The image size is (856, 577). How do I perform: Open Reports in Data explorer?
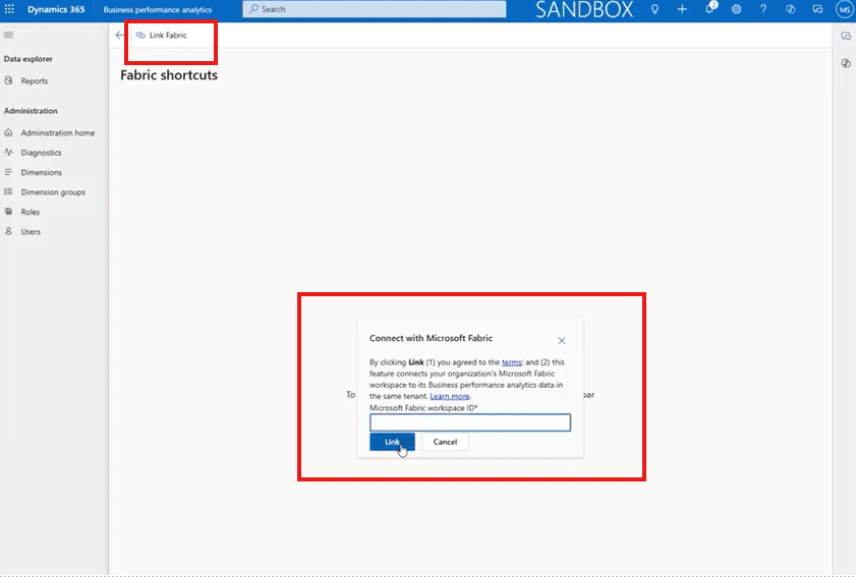pos(34,81)
